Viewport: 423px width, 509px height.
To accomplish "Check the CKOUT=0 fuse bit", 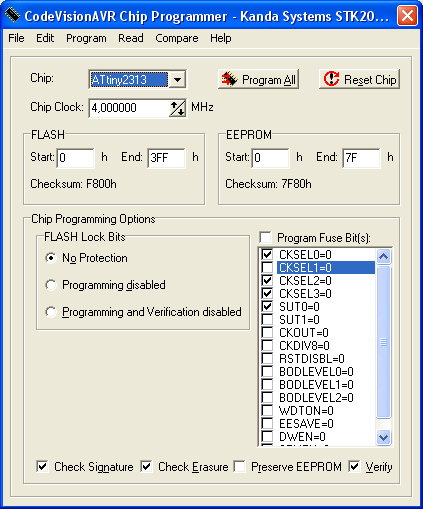I will pyautogui.click(x=267, y=332).
